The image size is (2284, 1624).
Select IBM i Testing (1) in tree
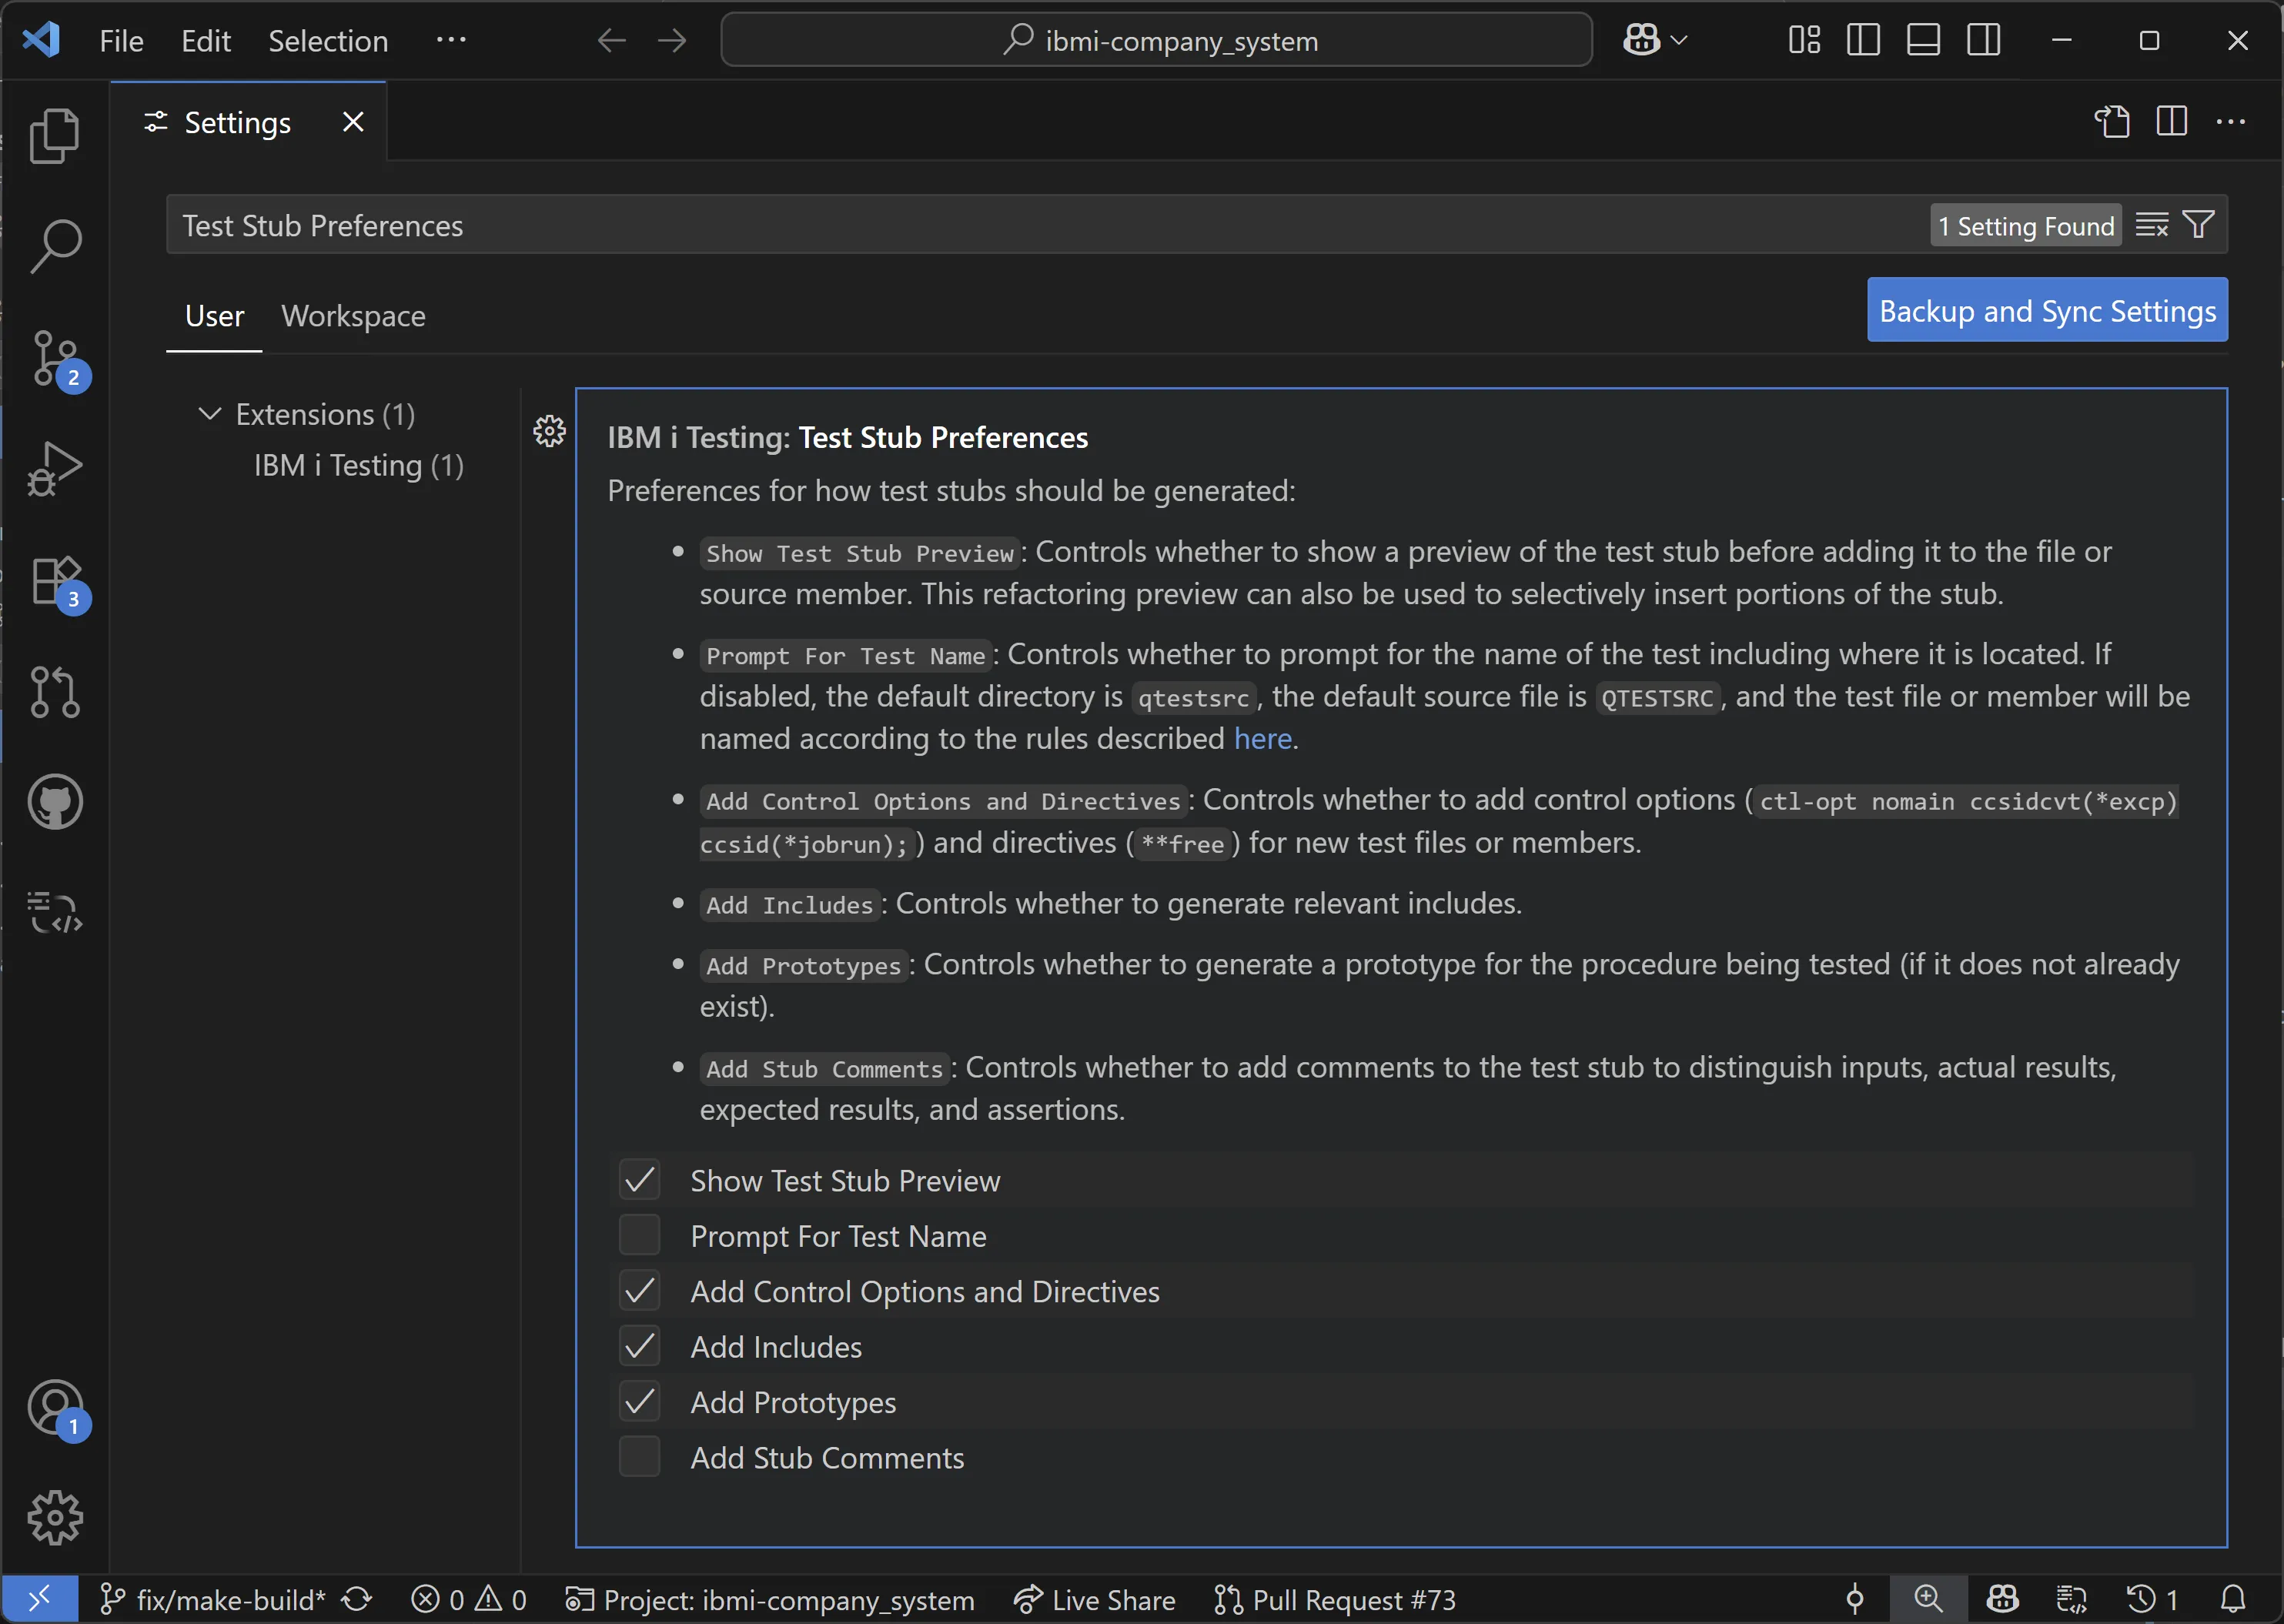pyautogui.click(x=358, y=465)
